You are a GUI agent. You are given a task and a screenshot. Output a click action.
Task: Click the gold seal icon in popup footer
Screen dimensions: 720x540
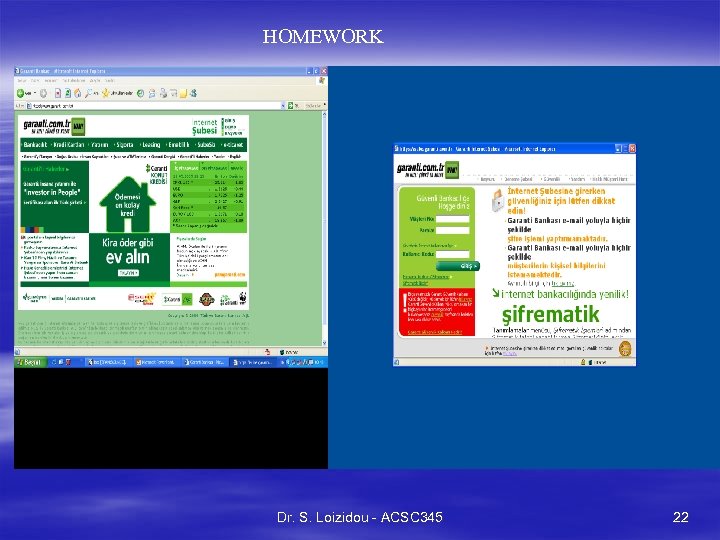coord(625,349)
